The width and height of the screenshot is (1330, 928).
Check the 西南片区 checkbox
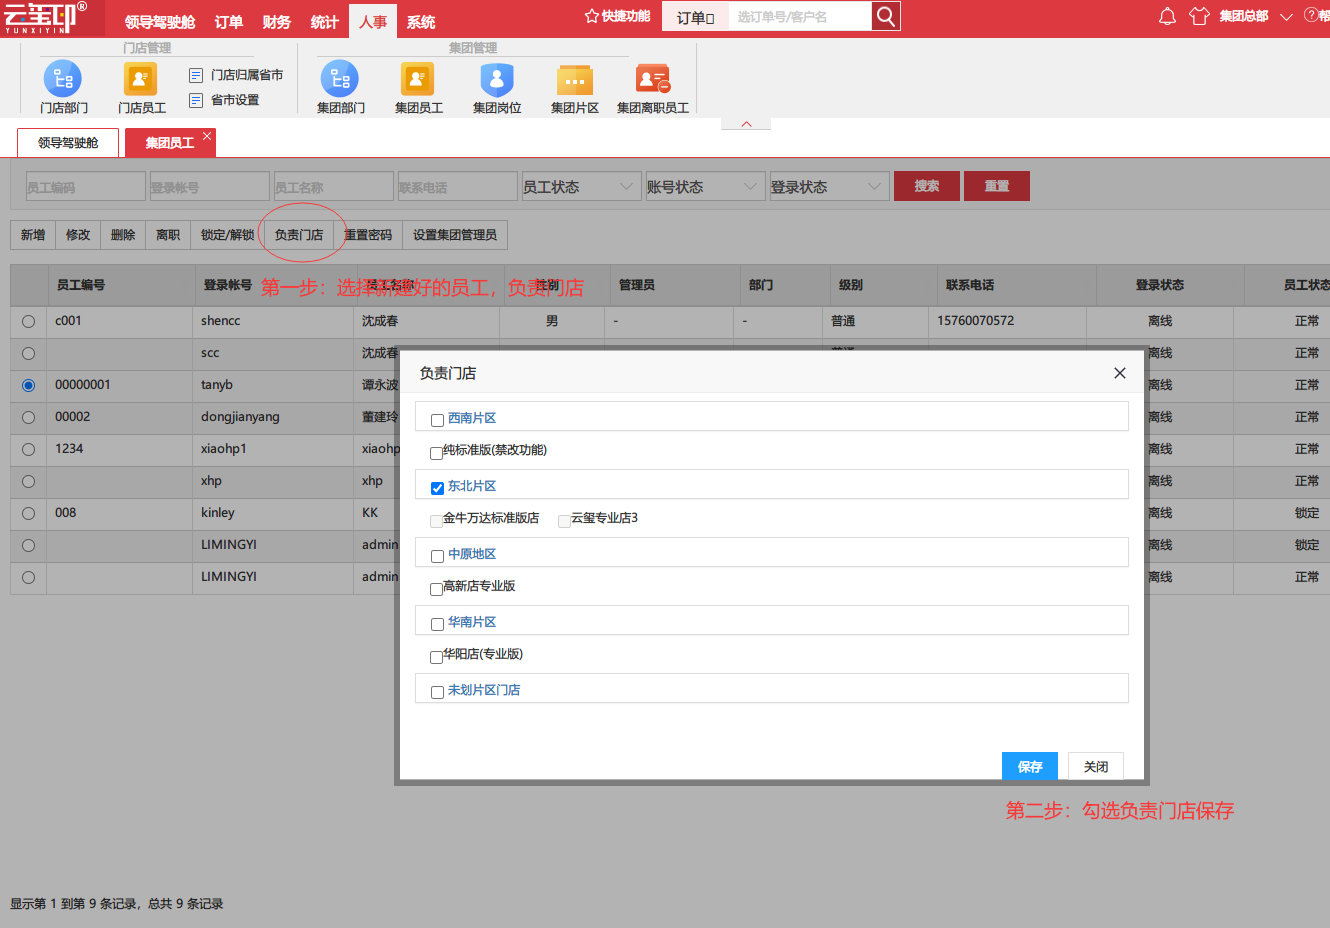[x=437, y=420]
